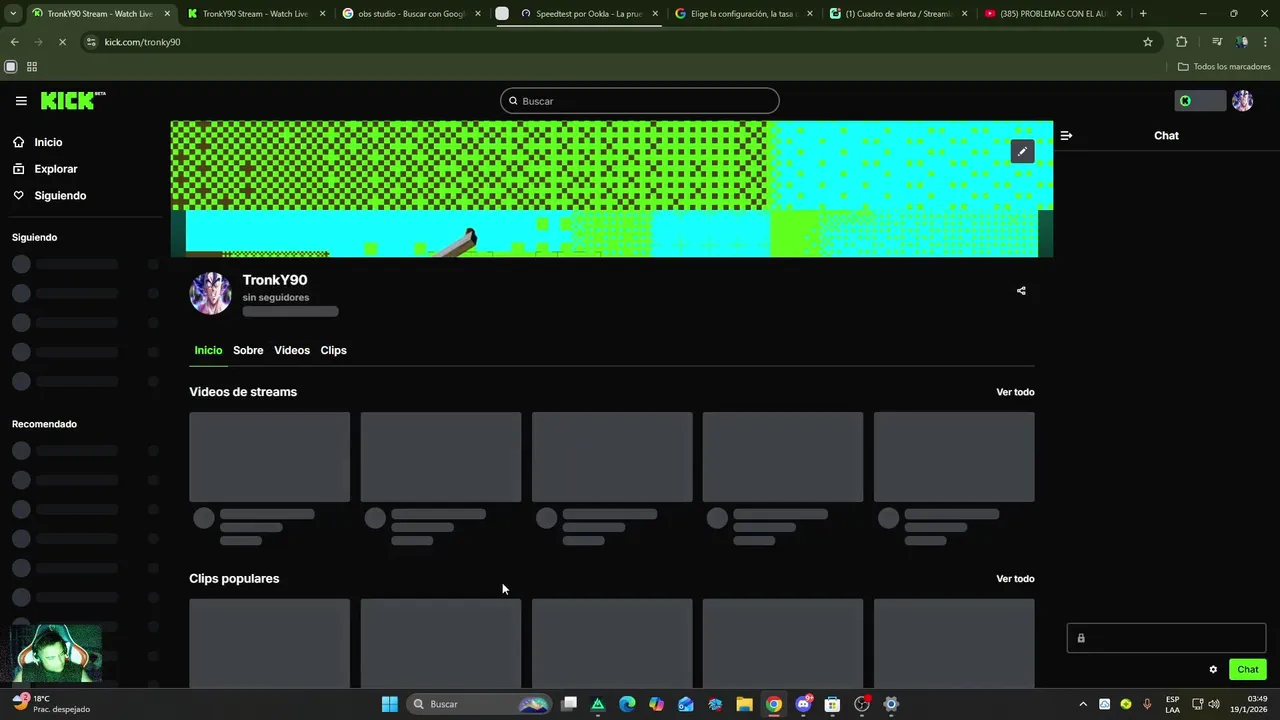Open the Chrome three-dot menu
The image size is (1280, 720).
(x=1266, y=42)
